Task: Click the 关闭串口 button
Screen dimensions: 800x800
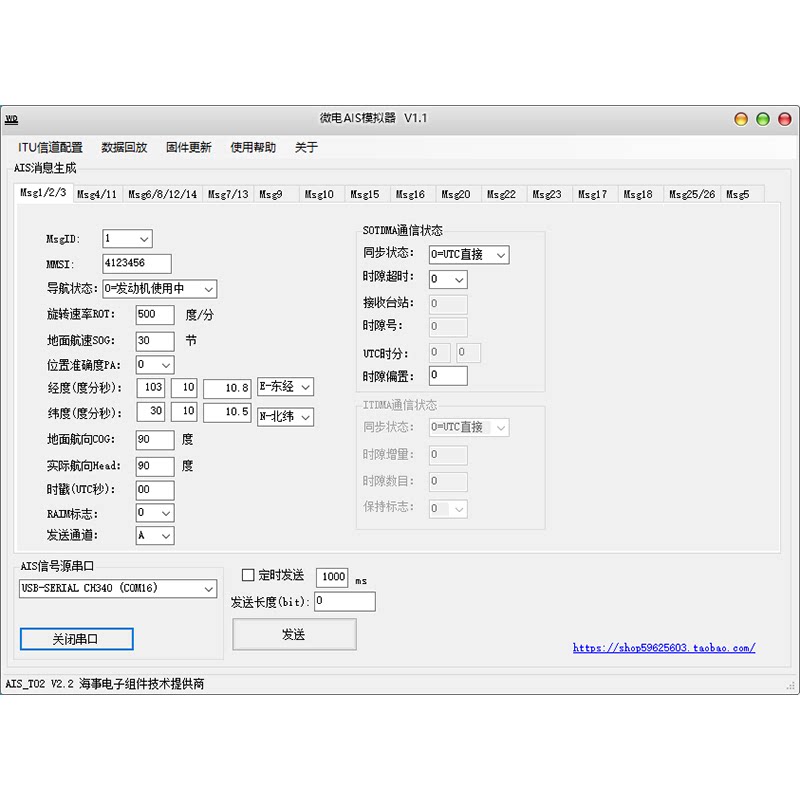Action: point(76,638)
